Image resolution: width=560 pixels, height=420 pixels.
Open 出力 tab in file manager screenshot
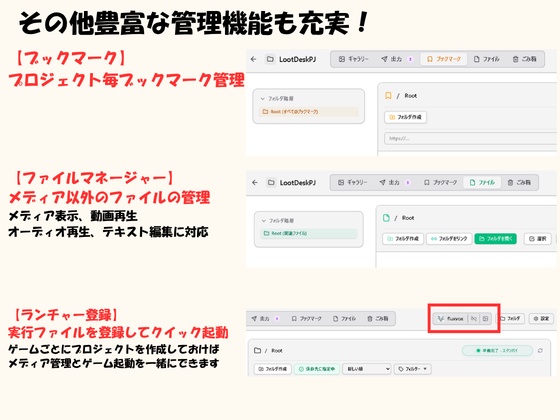click(x=395, y=182)
